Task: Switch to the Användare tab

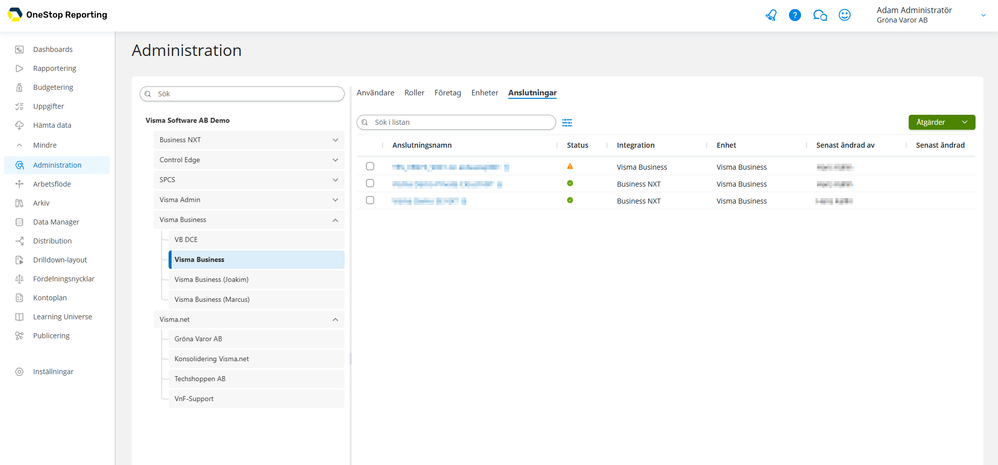Action: point(375,93)
